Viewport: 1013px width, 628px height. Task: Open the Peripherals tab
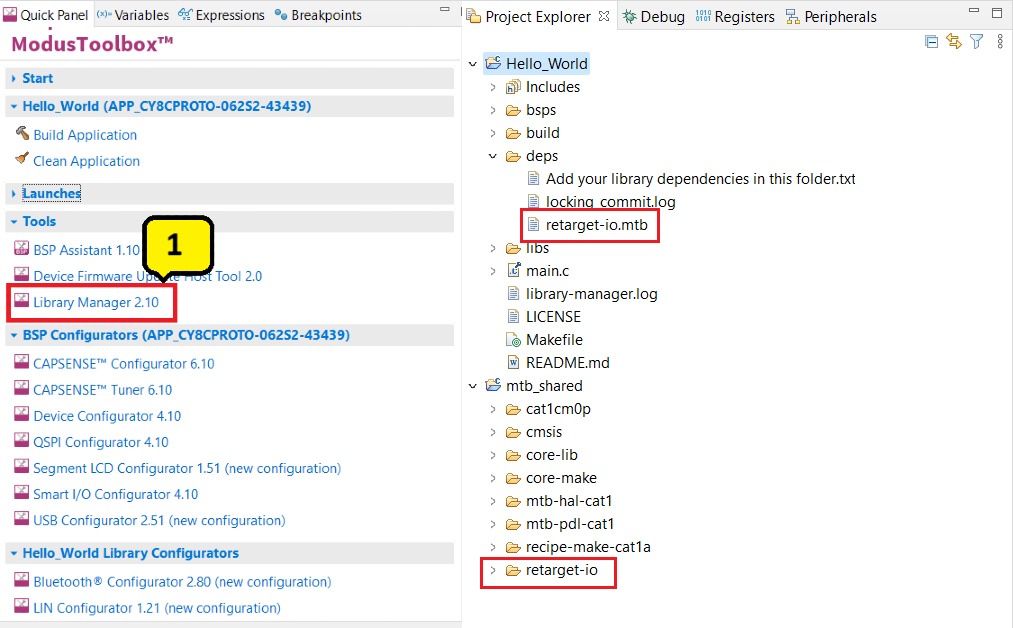[831, 17]
